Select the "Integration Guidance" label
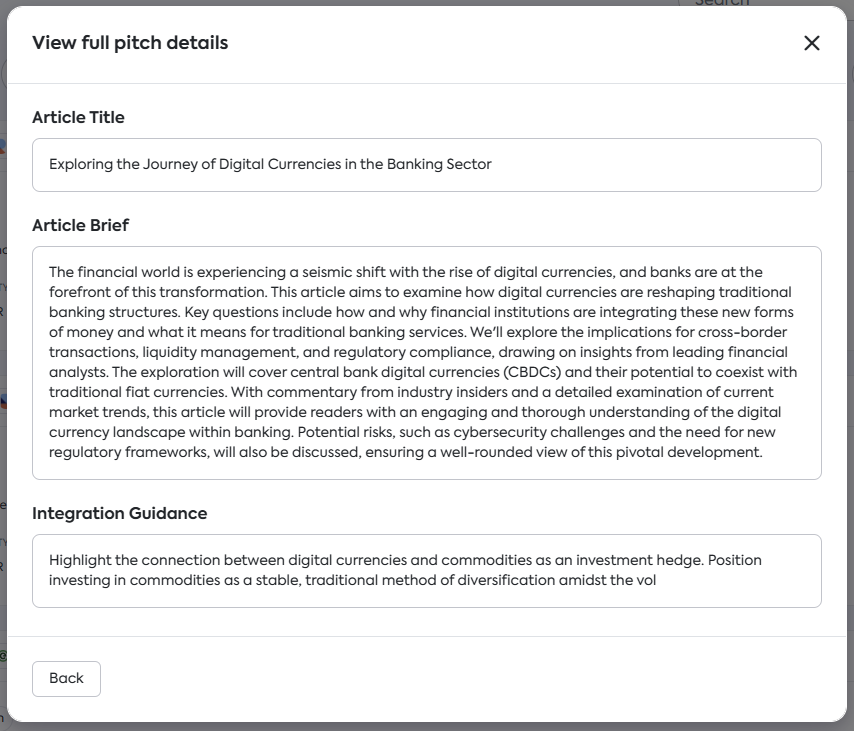The image size is (854, 731). coord(119,513)
